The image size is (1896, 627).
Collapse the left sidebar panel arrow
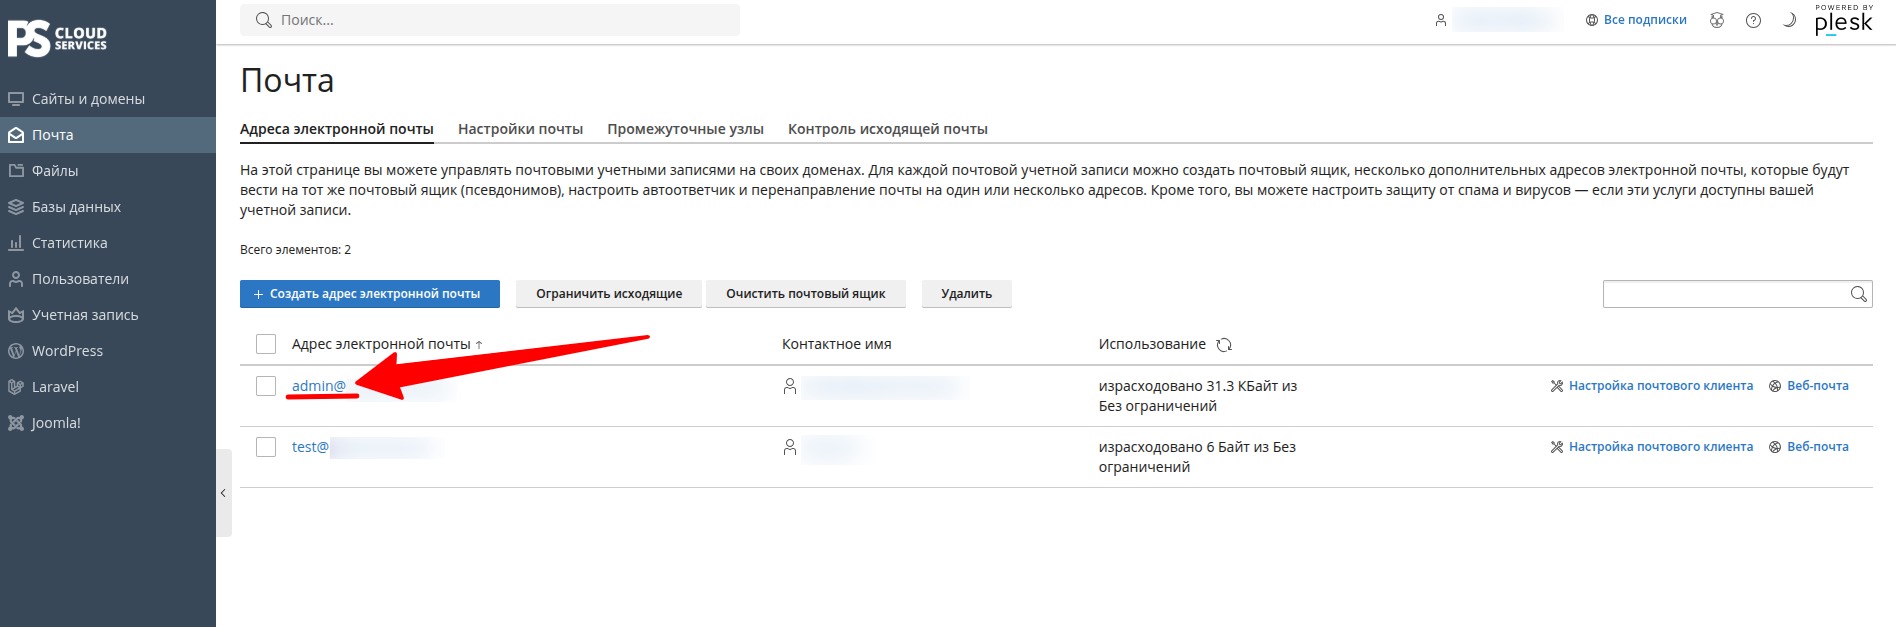[x=224, y=493]
